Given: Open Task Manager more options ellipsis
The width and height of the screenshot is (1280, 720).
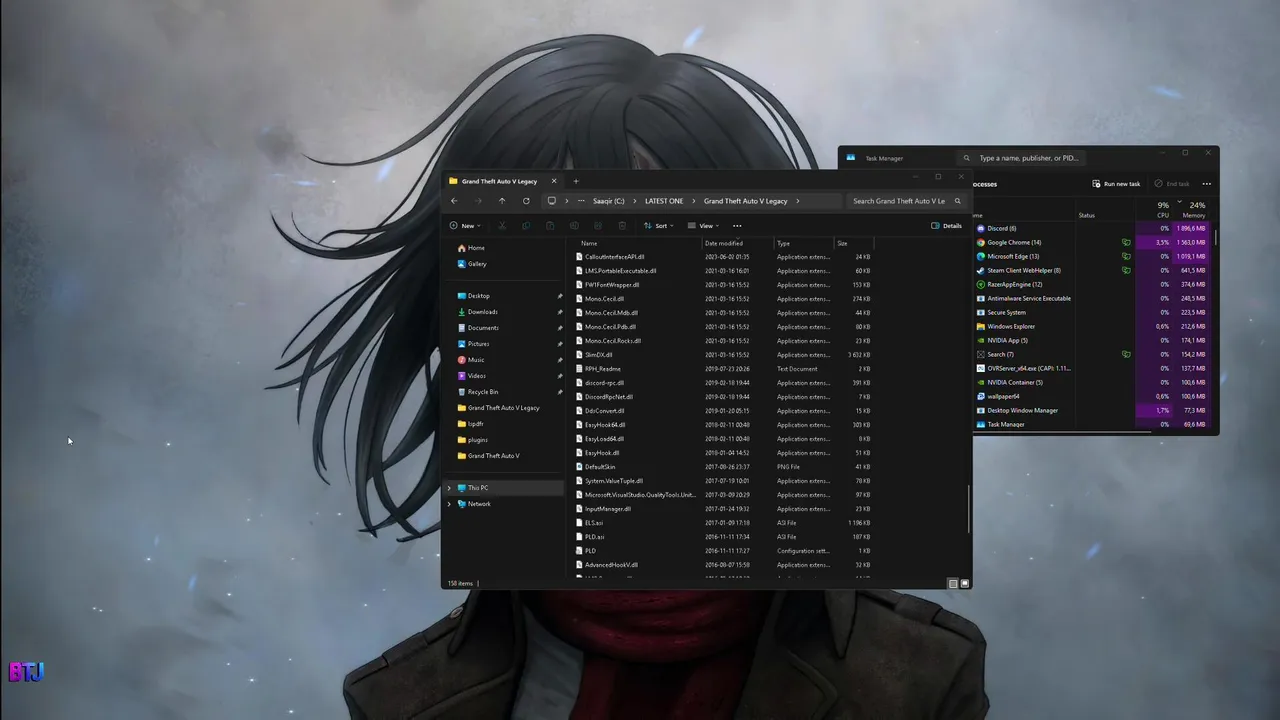Looking at the screenshot, I should (x=1206, y=184).
